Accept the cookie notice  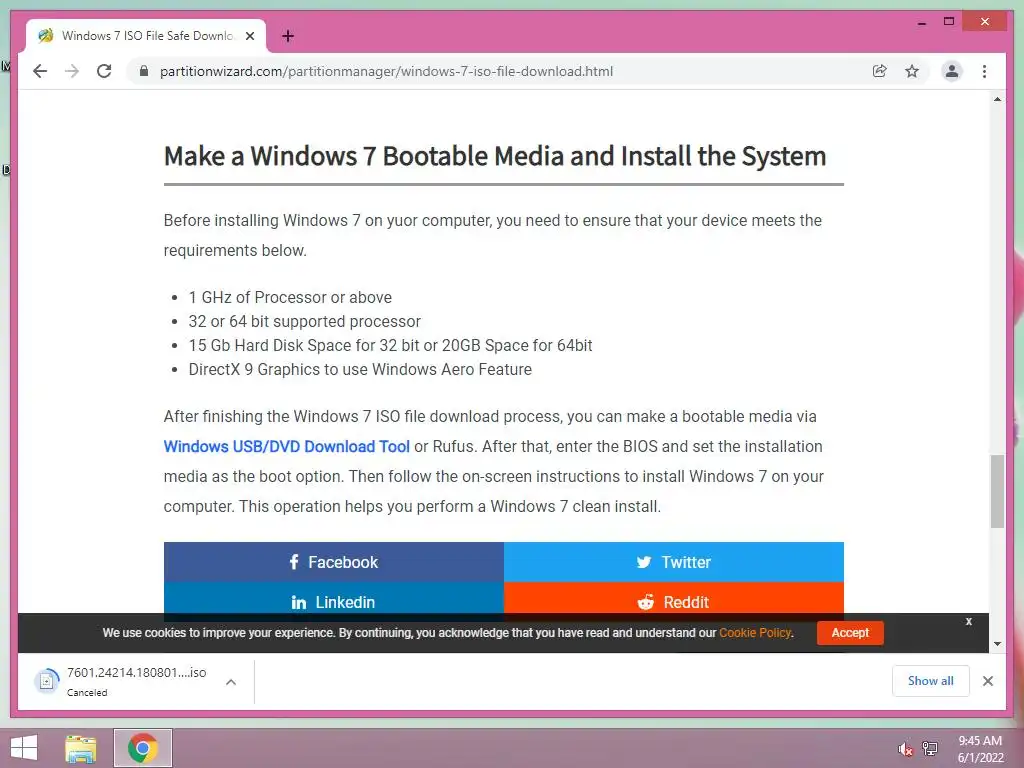point(850,633)
